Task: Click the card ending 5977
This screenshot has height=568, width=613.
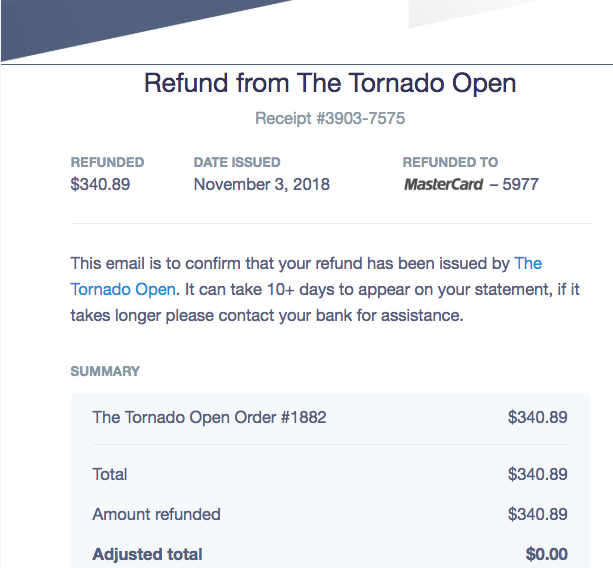Action: coord(520,185)
